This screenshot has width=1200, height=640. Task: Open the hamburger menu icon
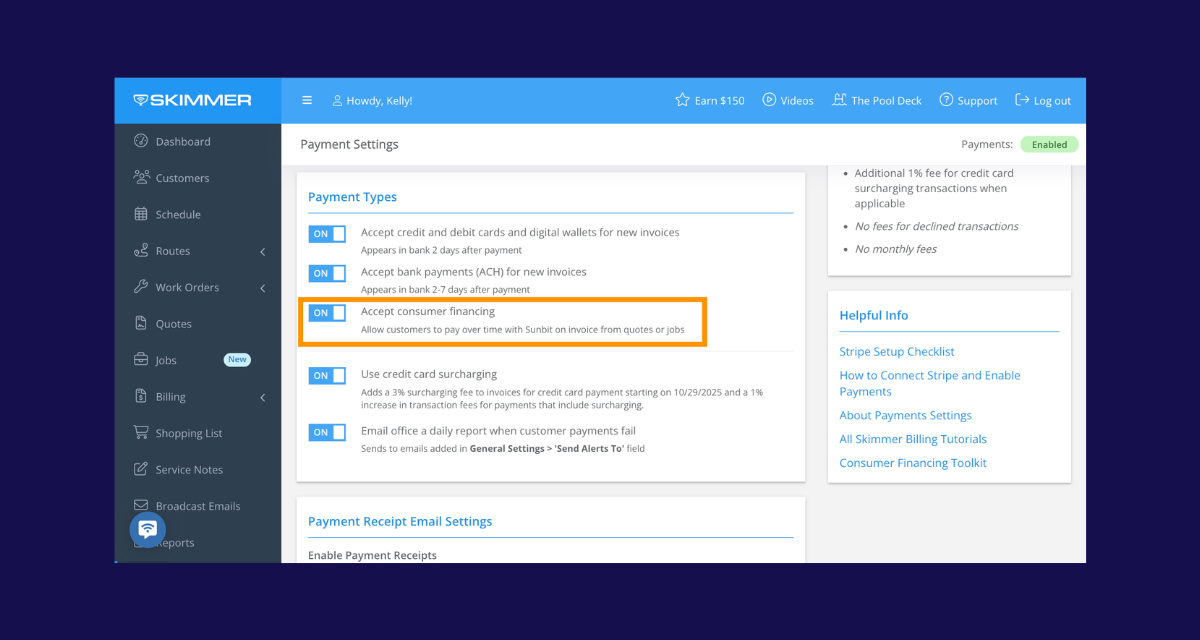click(x=307, y=100)
